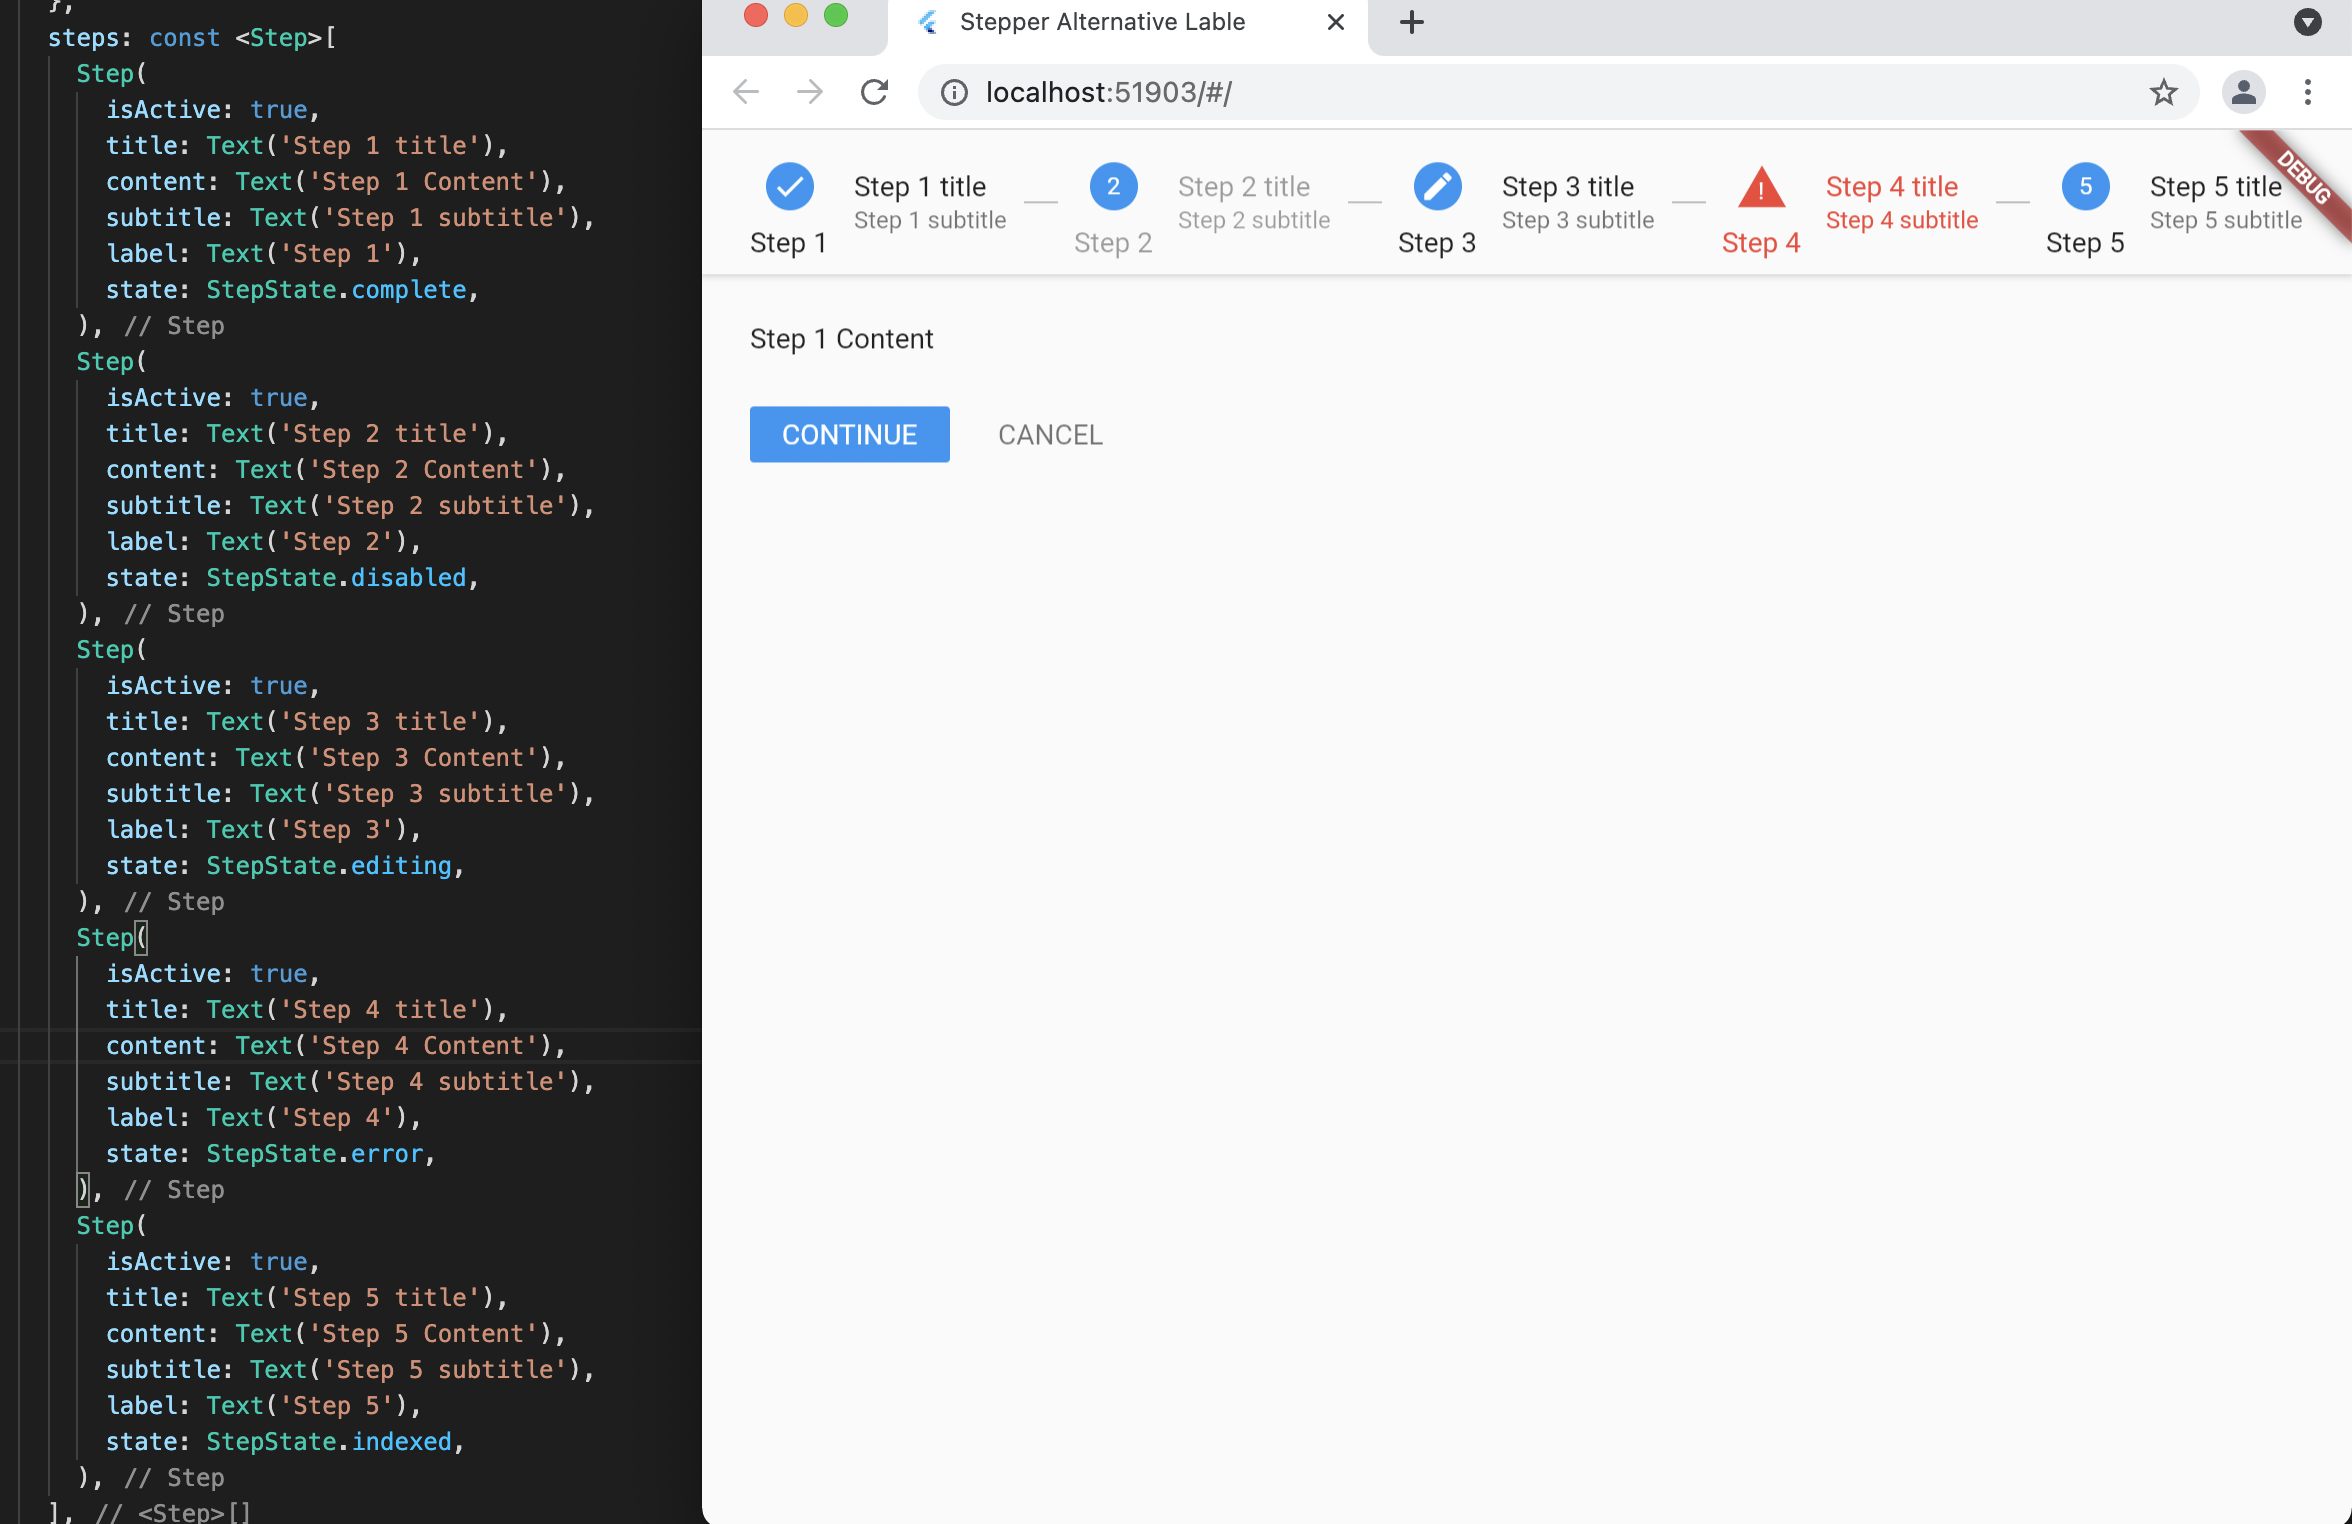Click the Step 3 pencil edit icon
The image size is (2352, 1524).
(x=1437, y=187)
